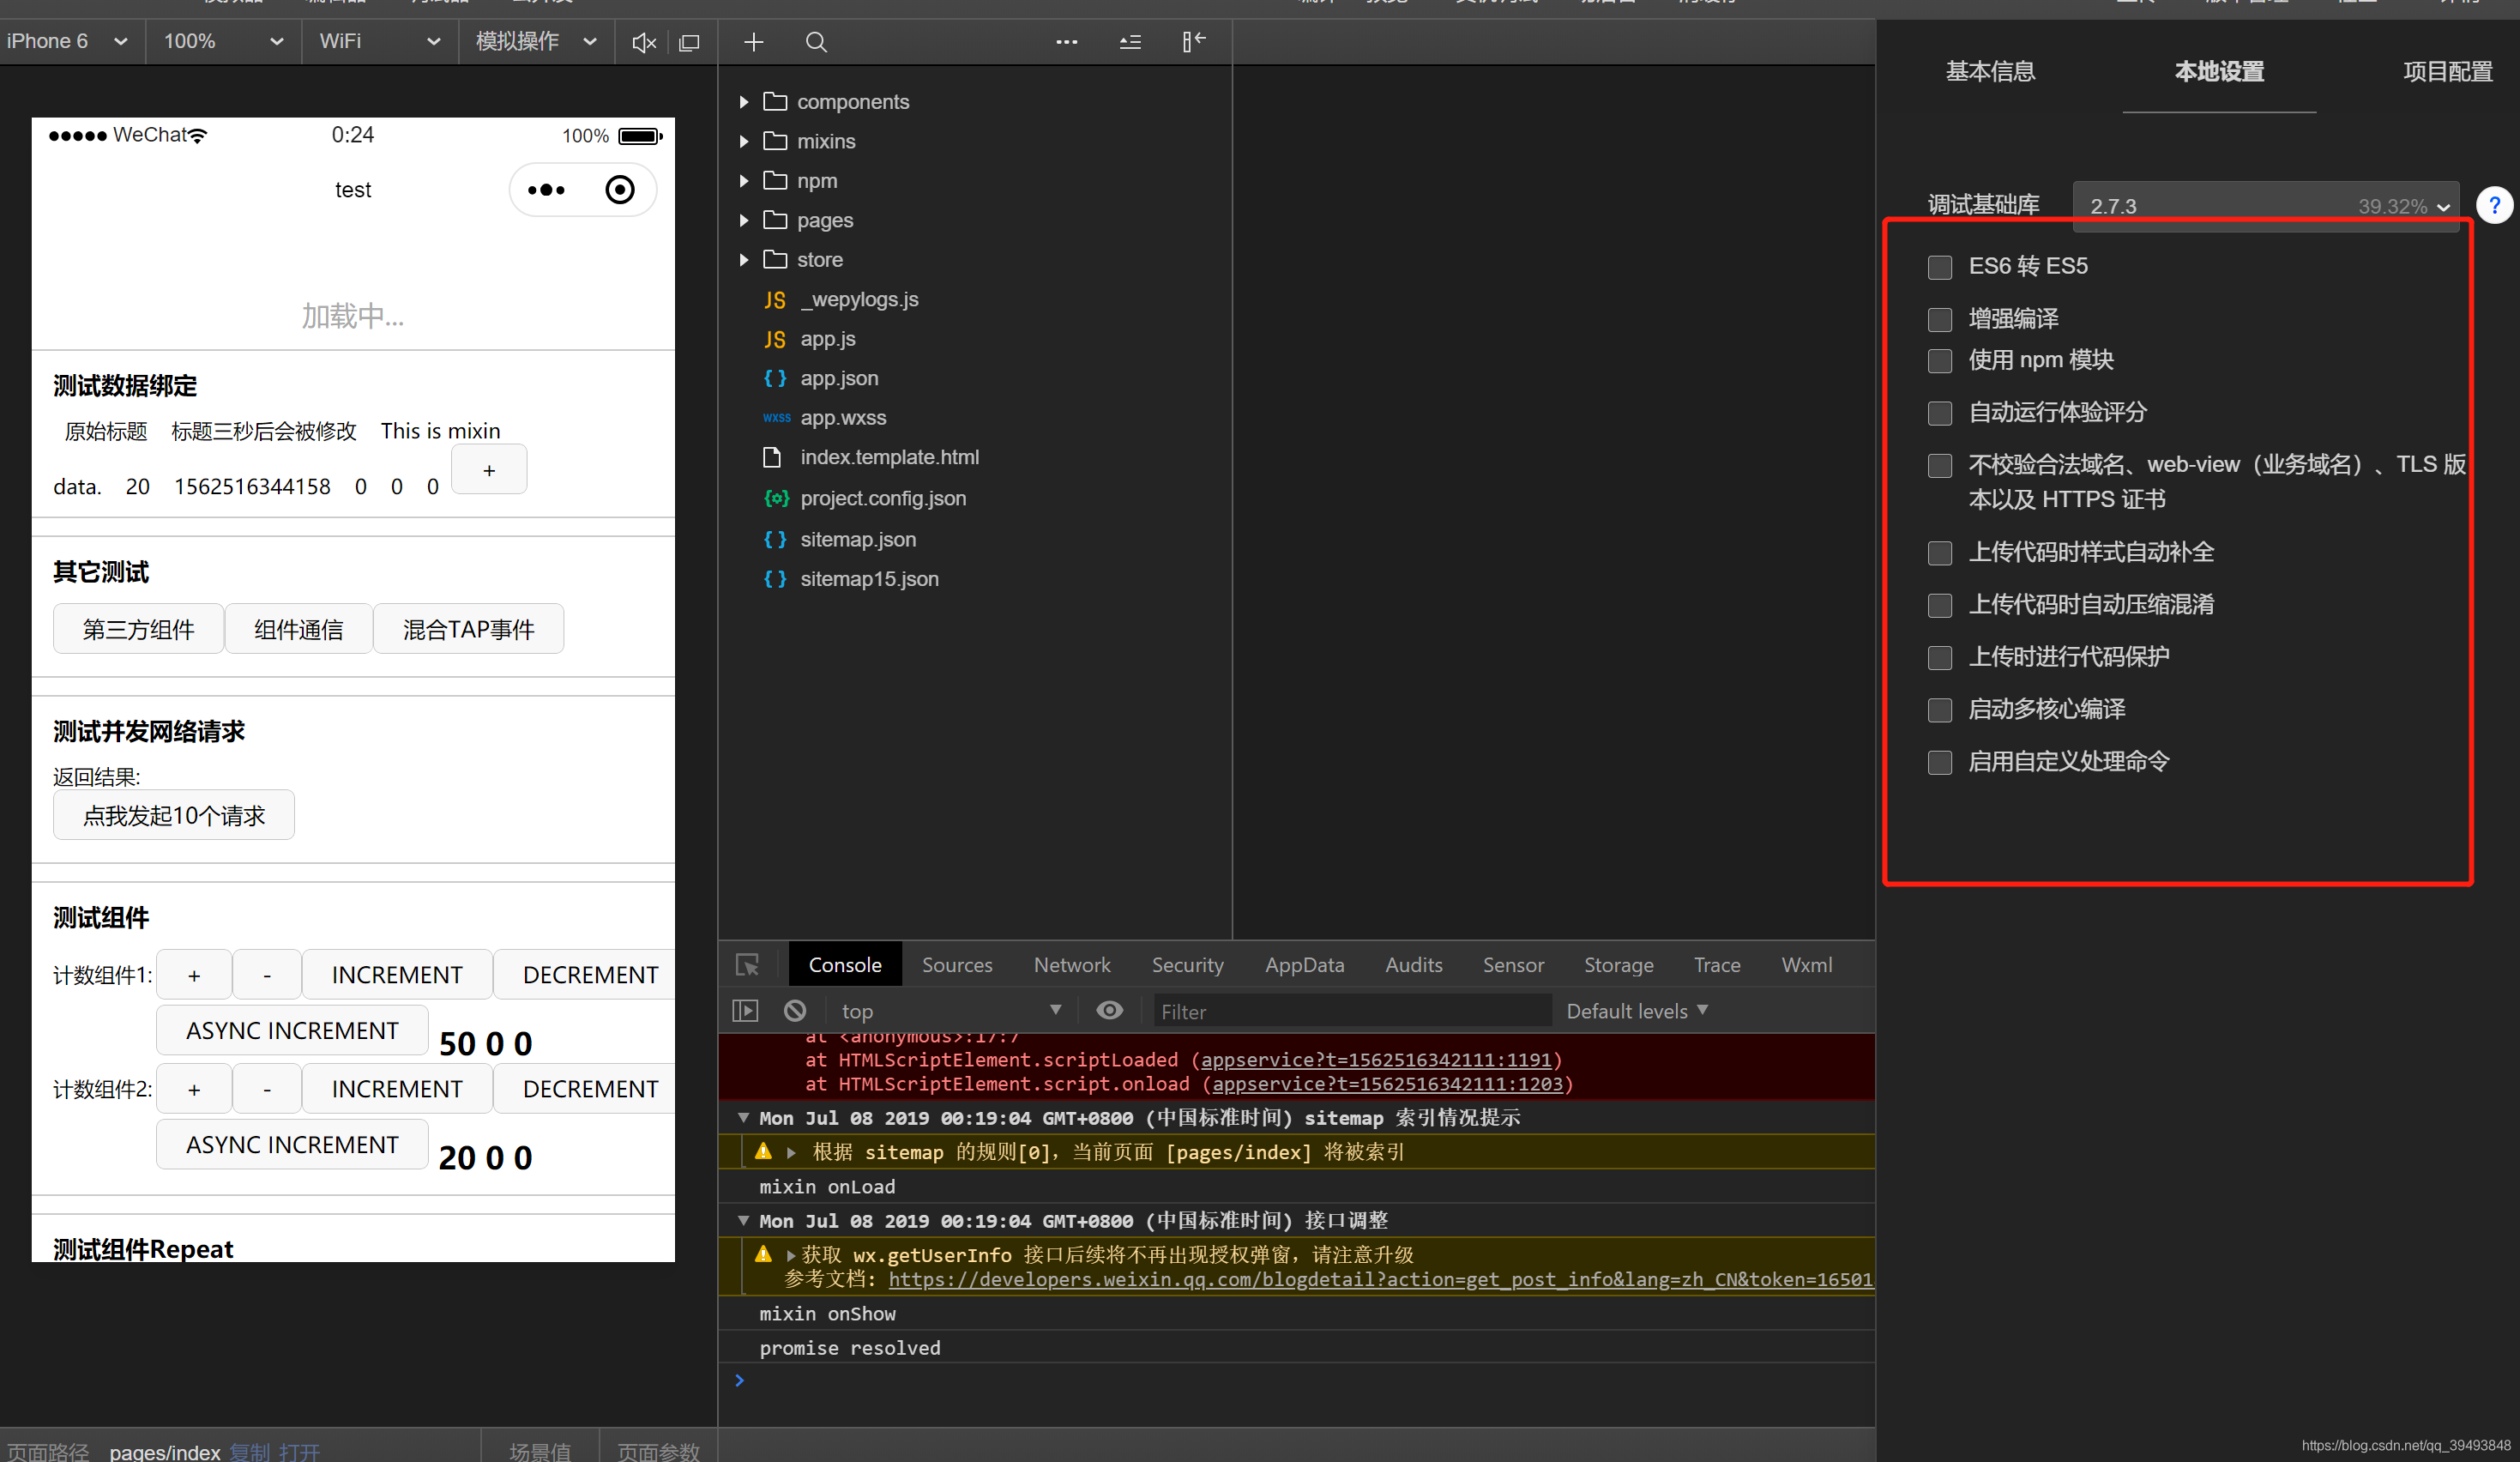Tap the 第三方组件 button
Image resolution: width=2520 pixels, height=1462 pixels.
(x=138, y=629)
